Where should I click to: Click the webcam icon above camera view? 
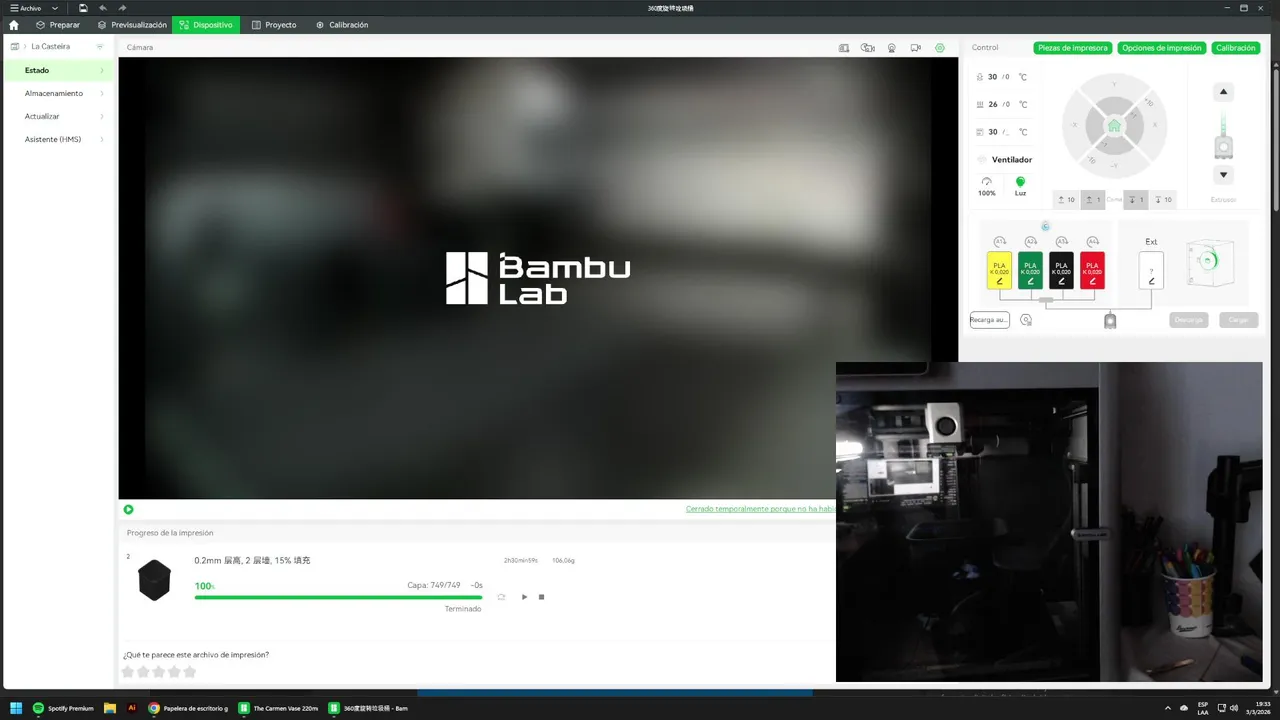pyautogui.click(x=891, y=47)
